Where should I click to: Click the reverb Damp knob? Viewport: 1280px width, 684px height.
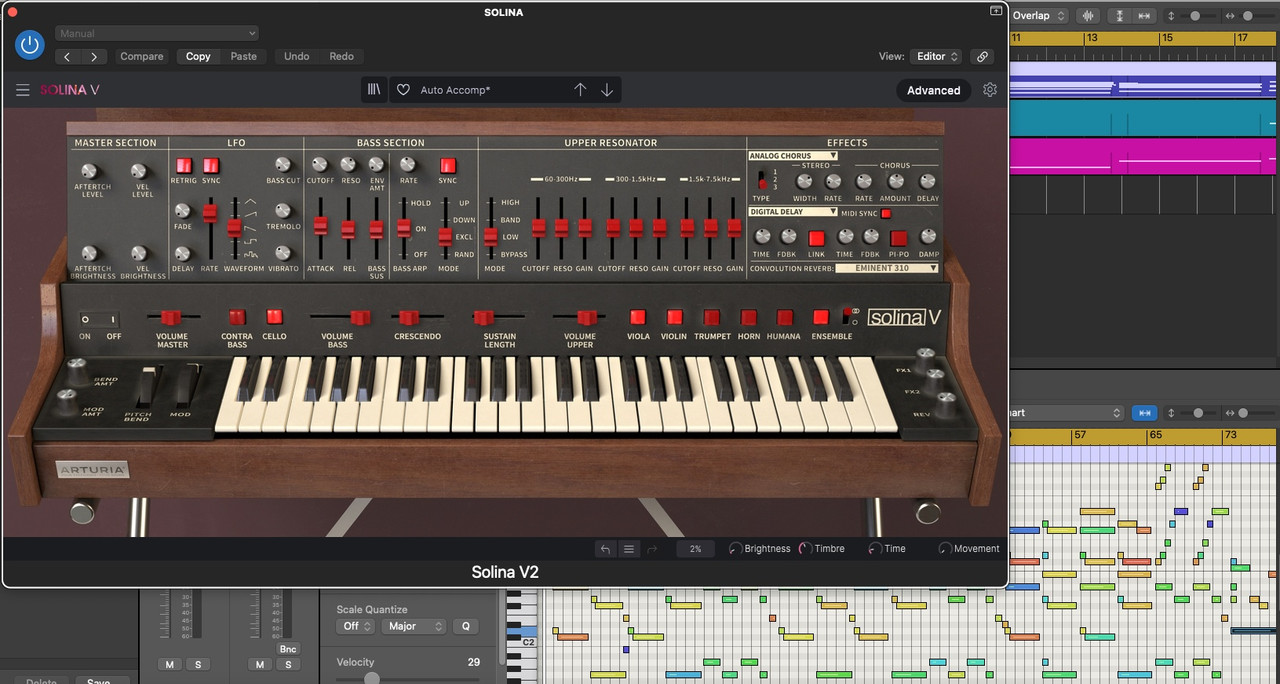[928, 237]
